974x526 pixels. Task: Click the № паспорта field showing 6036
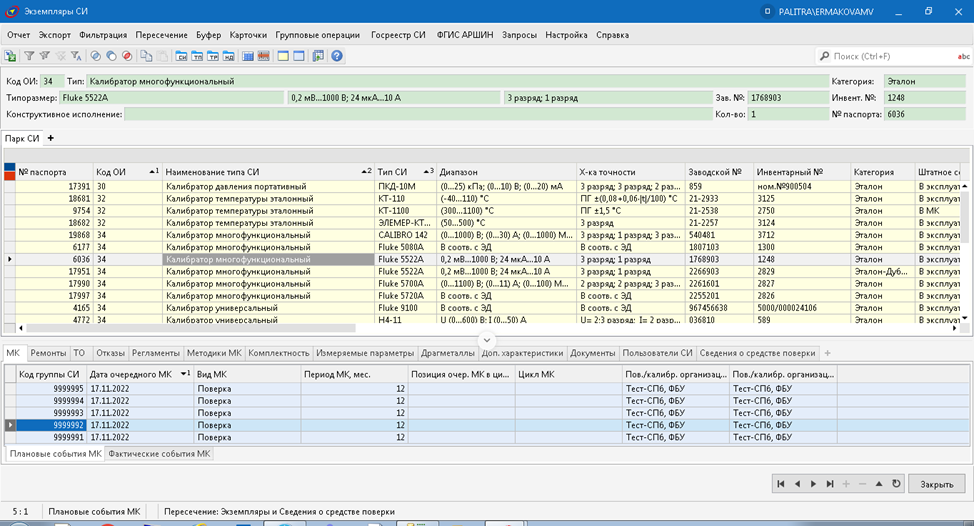click(925, 114)
